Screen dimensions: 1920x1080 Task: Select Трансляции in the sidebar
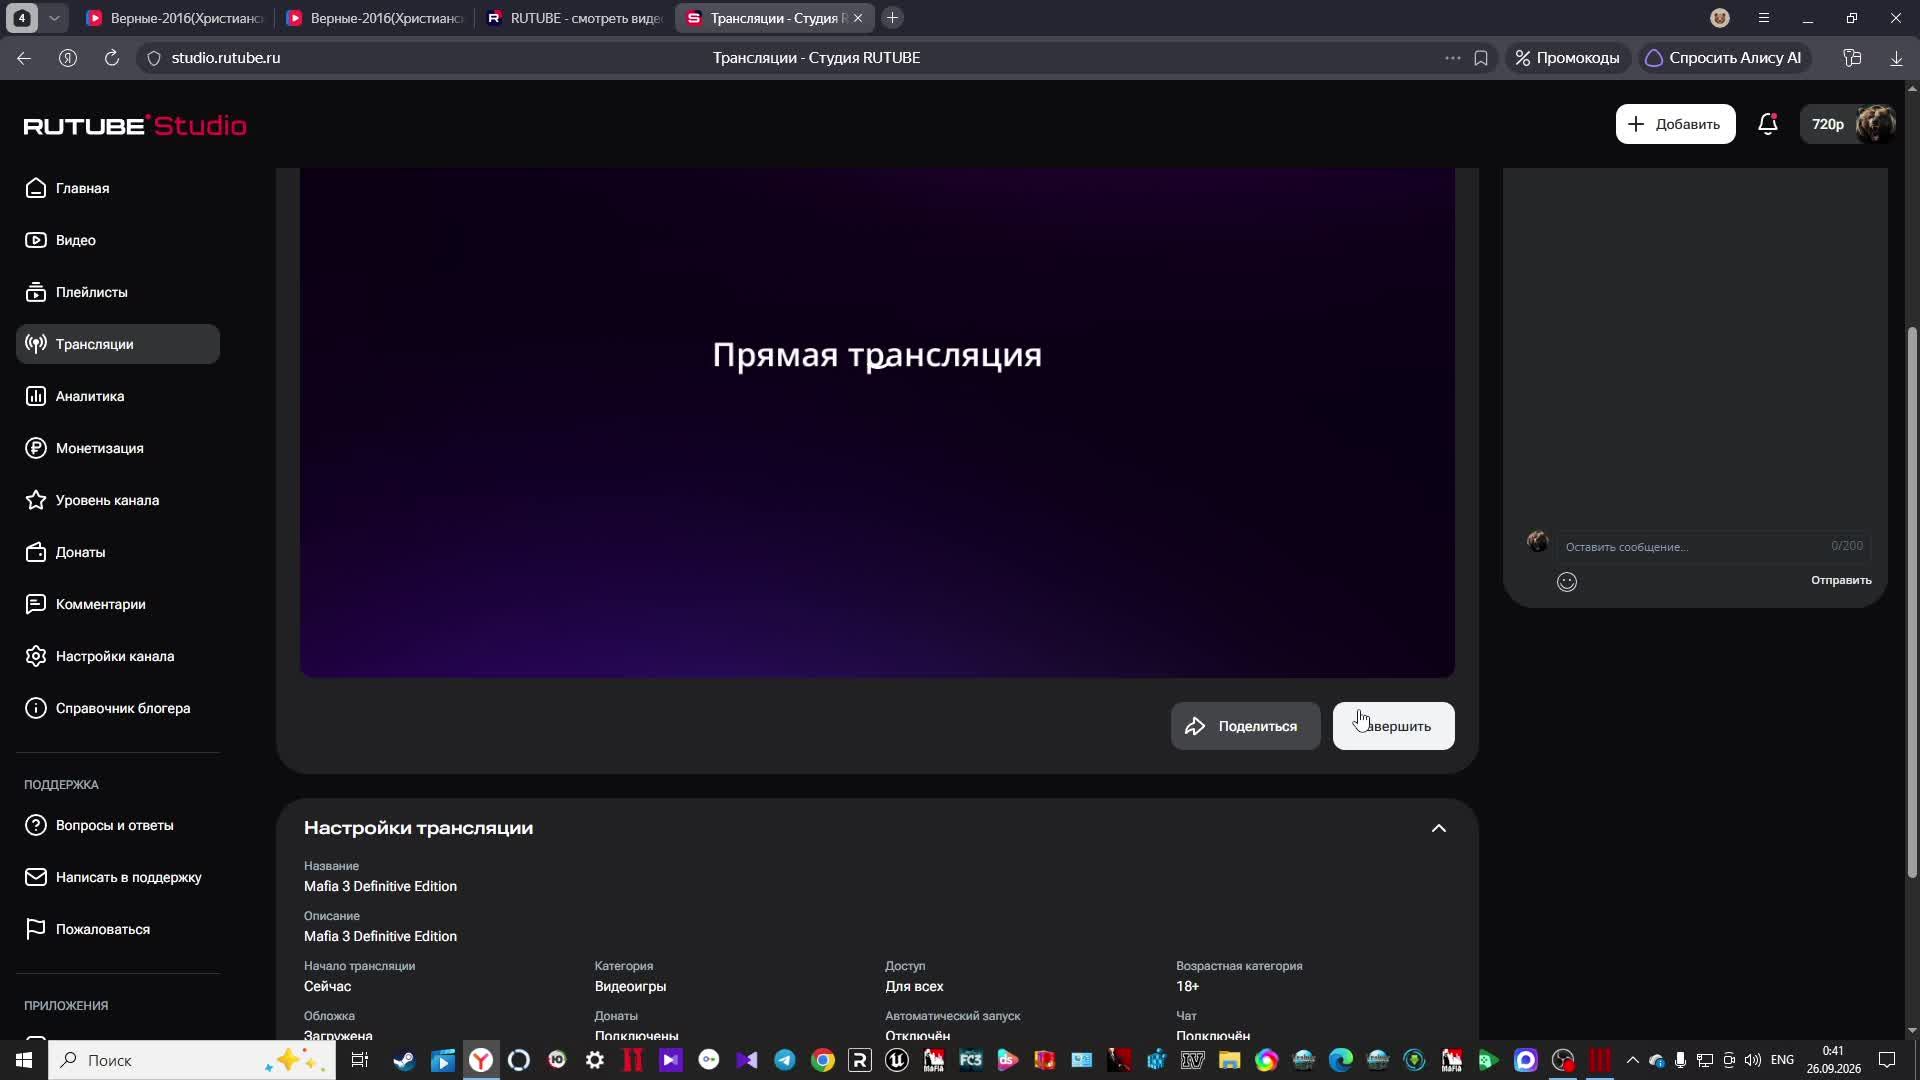pyautogui.click(x=118, y=344)
